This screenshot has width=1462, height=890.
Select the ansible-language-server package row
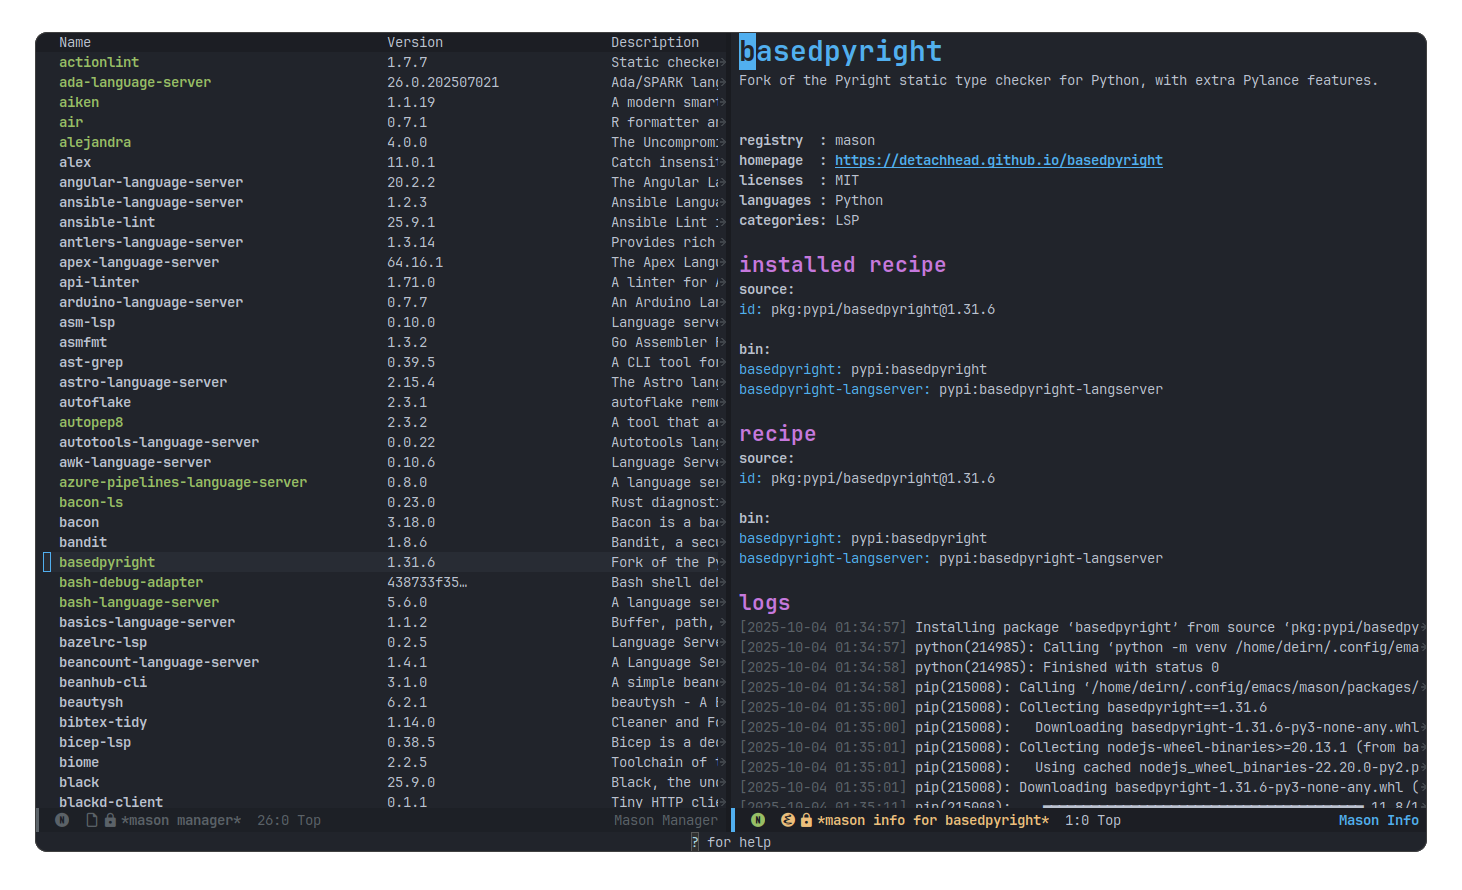(384, 202)
